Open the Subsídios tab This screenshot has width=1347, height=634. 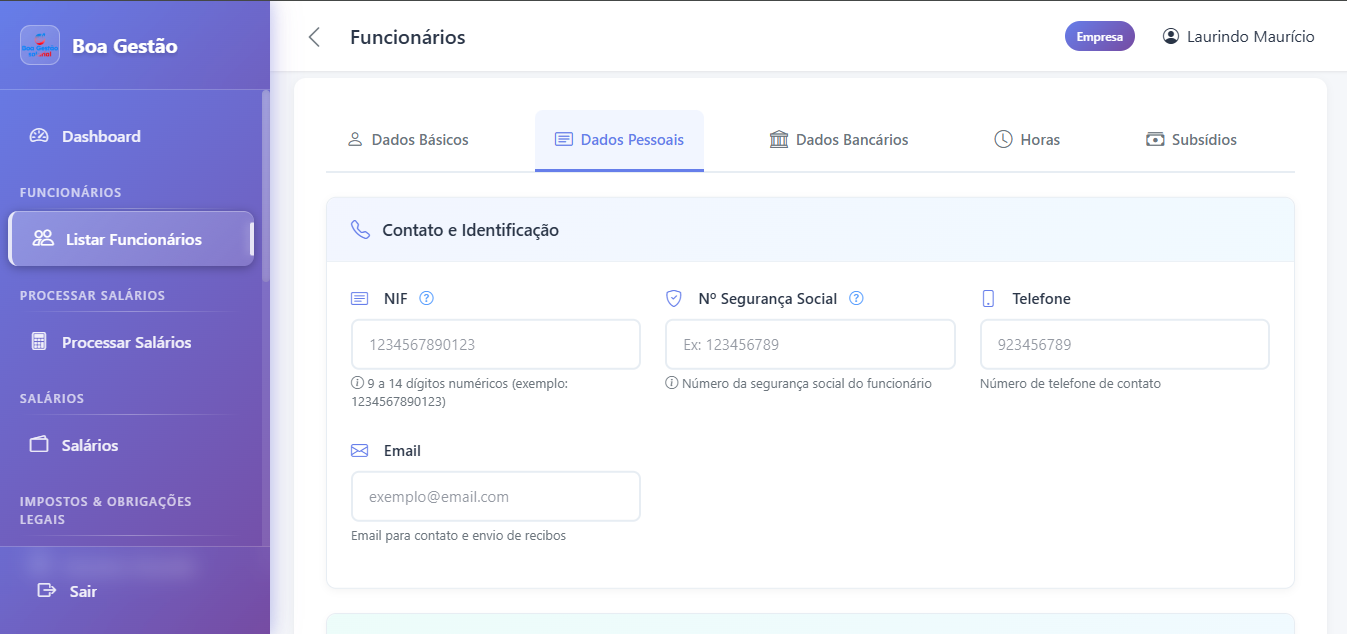pyautogui.click(x=1191, y=140)
